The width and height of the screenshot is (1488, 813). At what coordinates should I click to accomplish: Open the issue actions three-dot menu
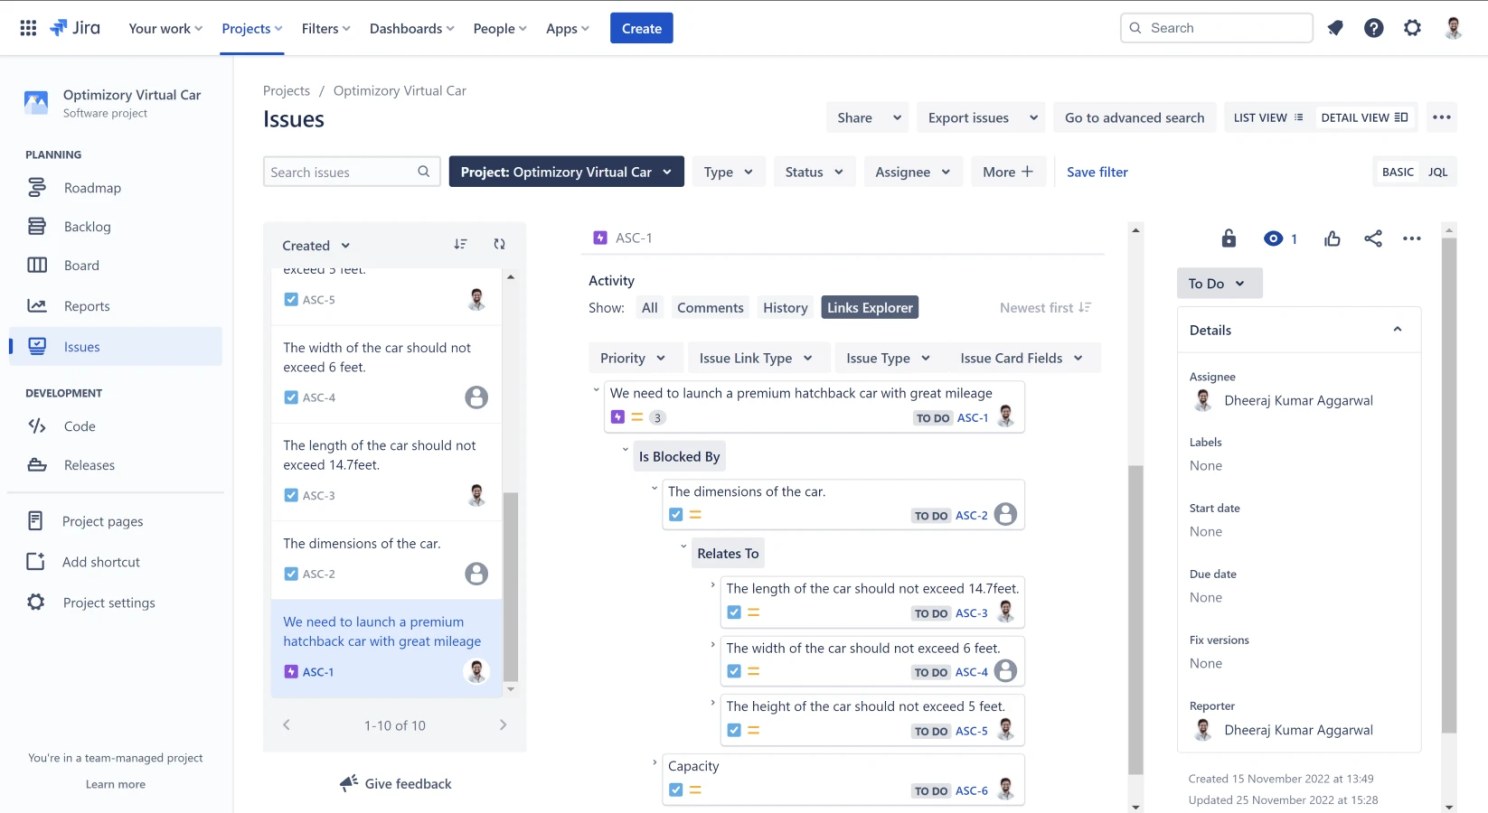coord(1412,239)
